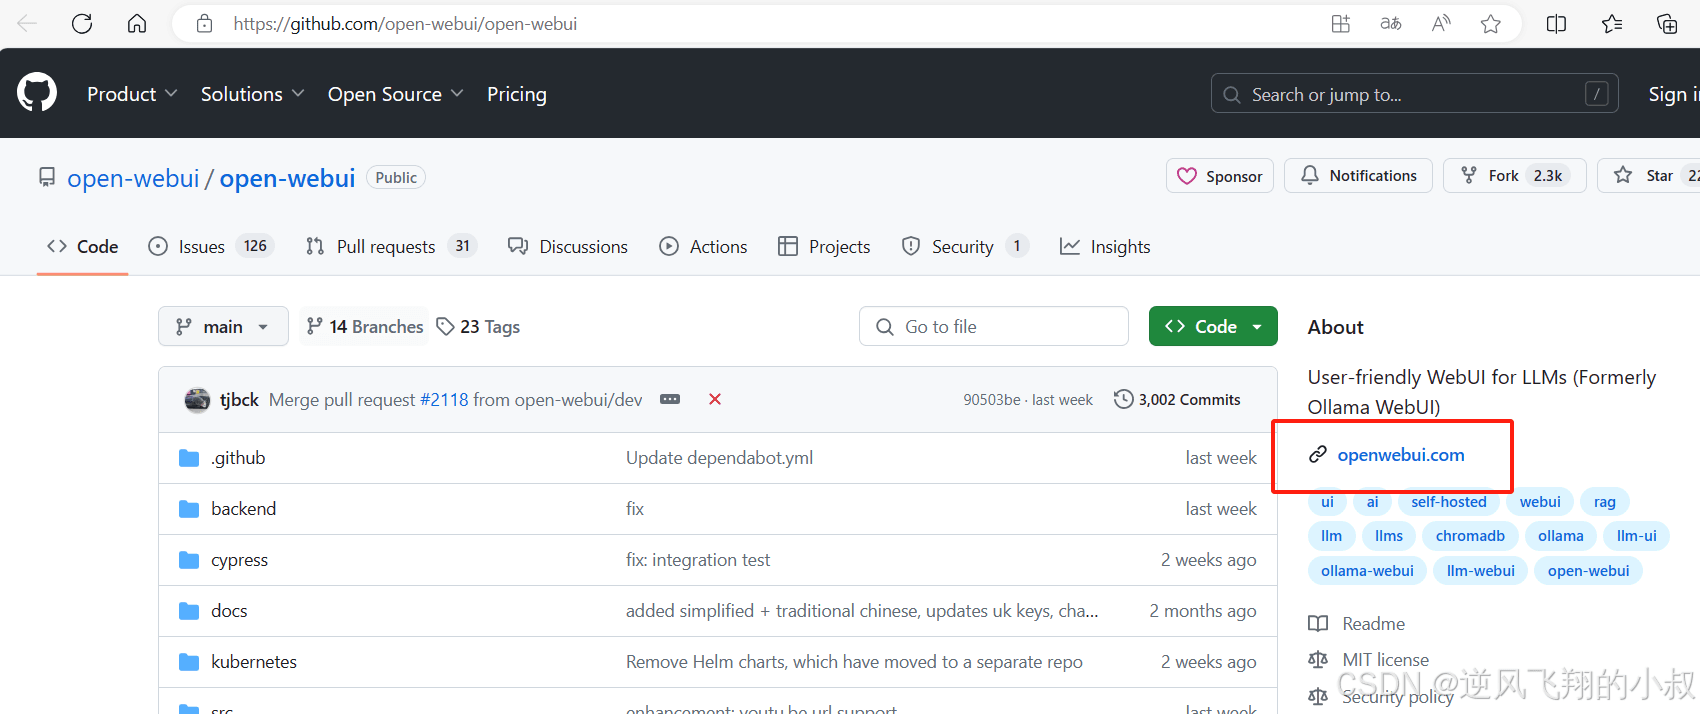The width and height of the screenshot is (1700, 714).
Task: Open browser collections icon
Action: pyautogui.click(x=1667, y=24)
